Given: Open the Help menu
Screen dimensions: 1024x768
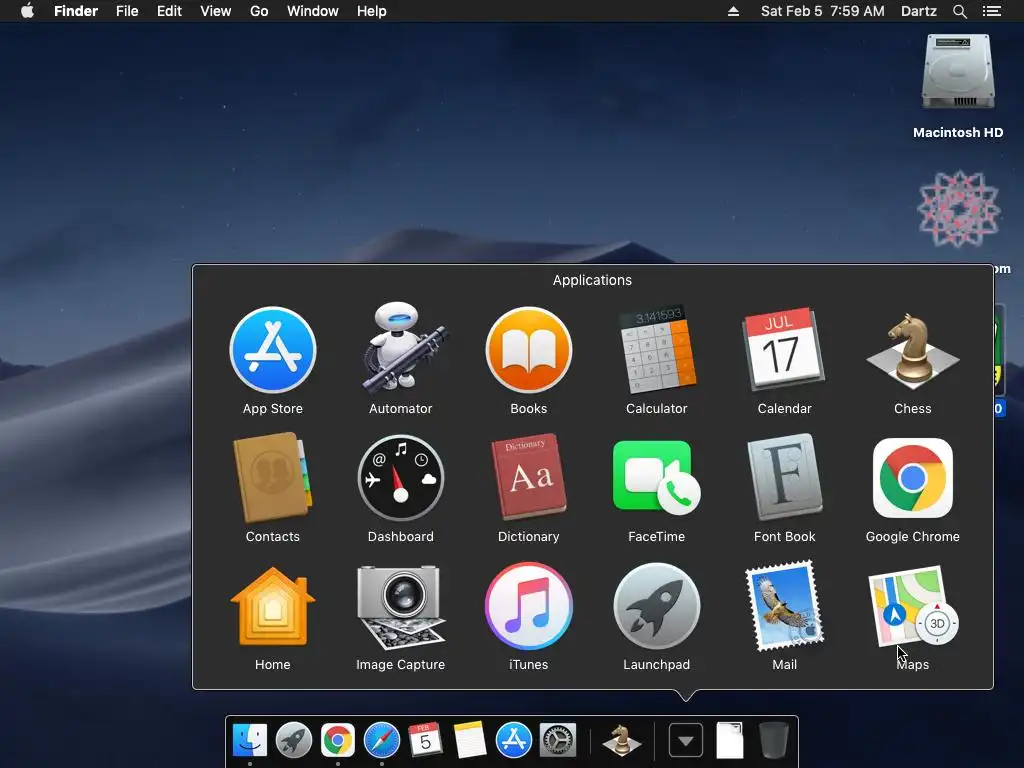Looking at the screenshot, I should pyautogui.click(x=372, y=11).
